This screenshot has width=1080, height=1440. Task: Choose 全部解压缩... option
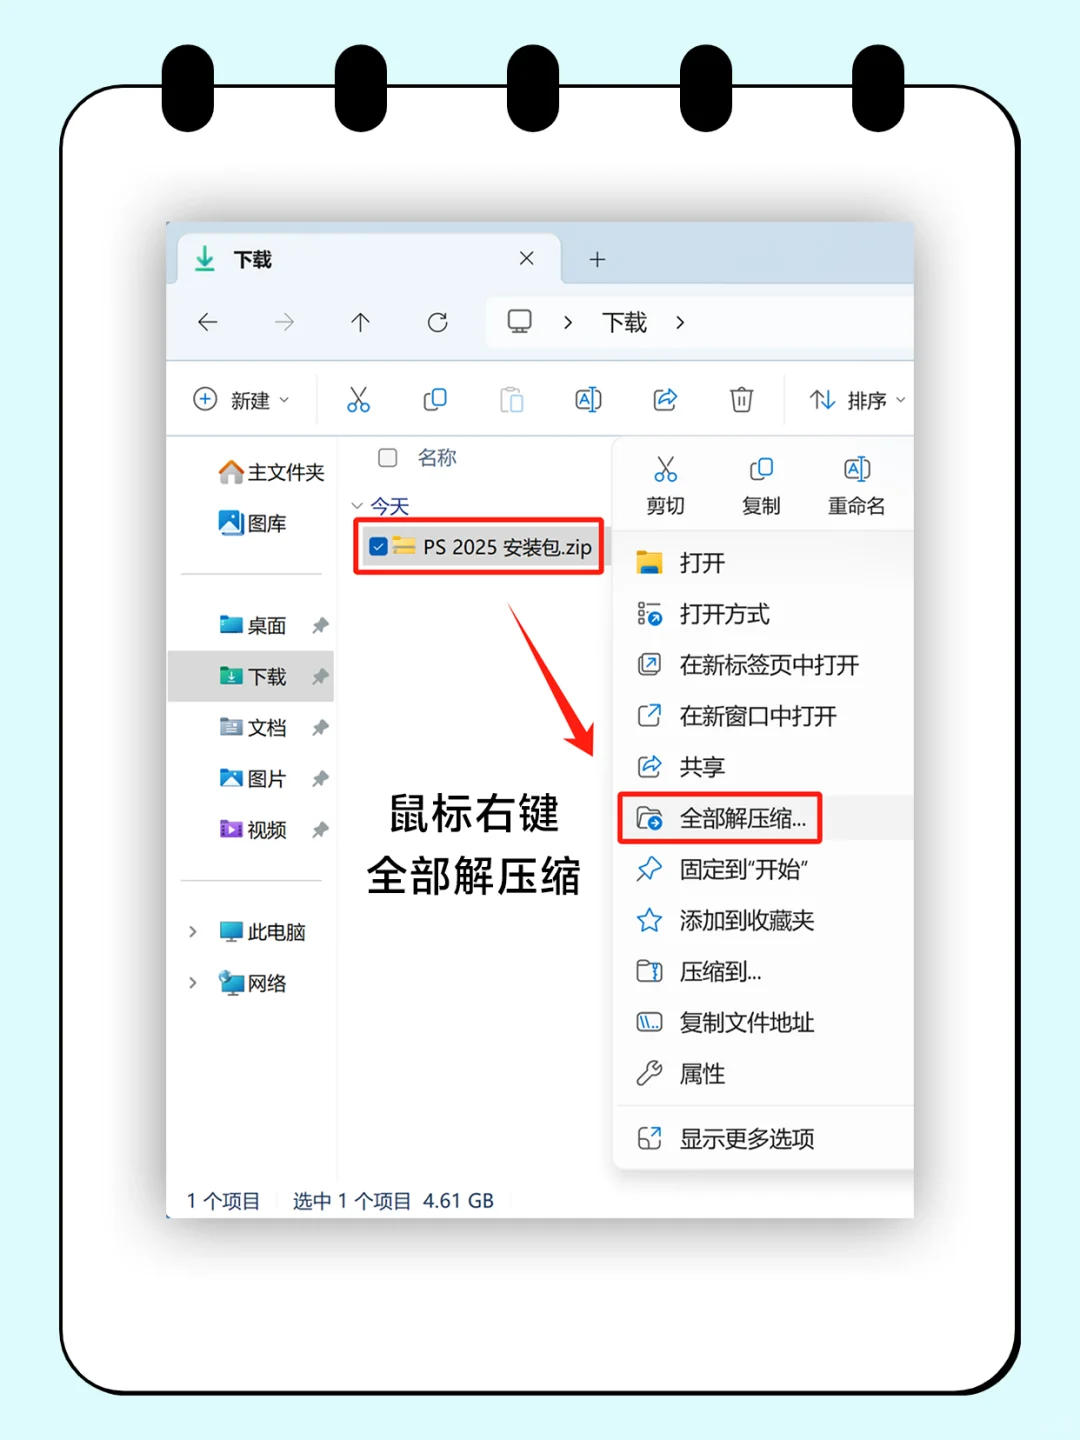tap(764, 818)
